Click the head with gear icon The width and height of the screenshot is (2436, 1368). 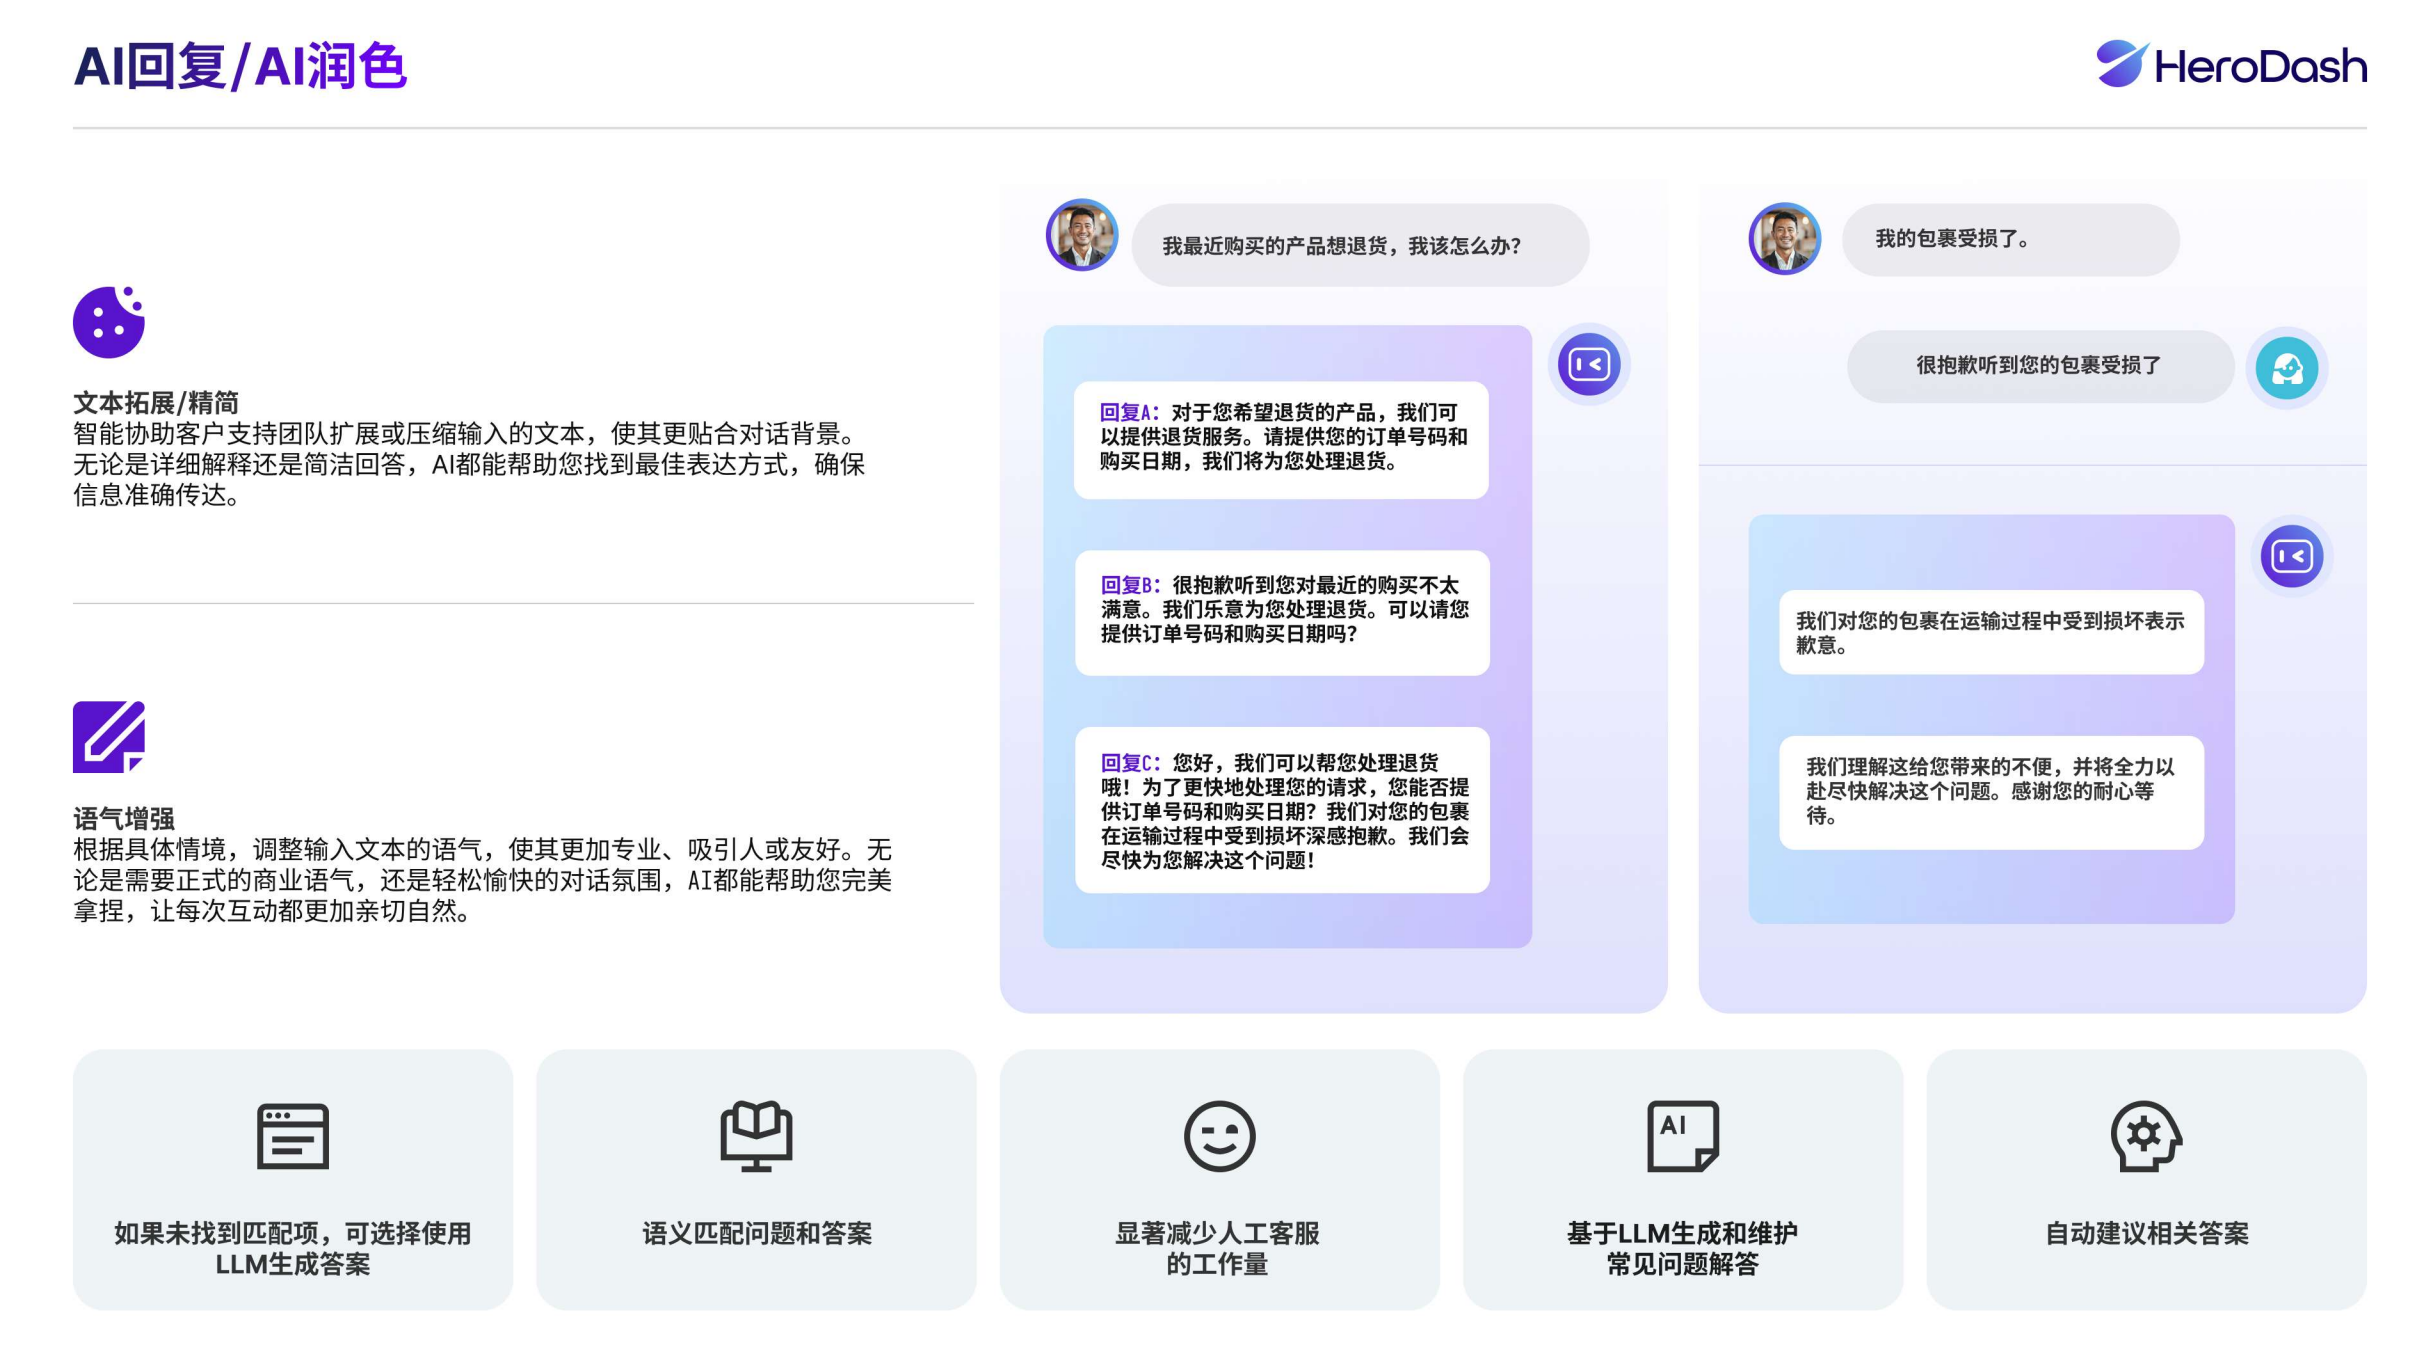[x=2146, y=1136]
